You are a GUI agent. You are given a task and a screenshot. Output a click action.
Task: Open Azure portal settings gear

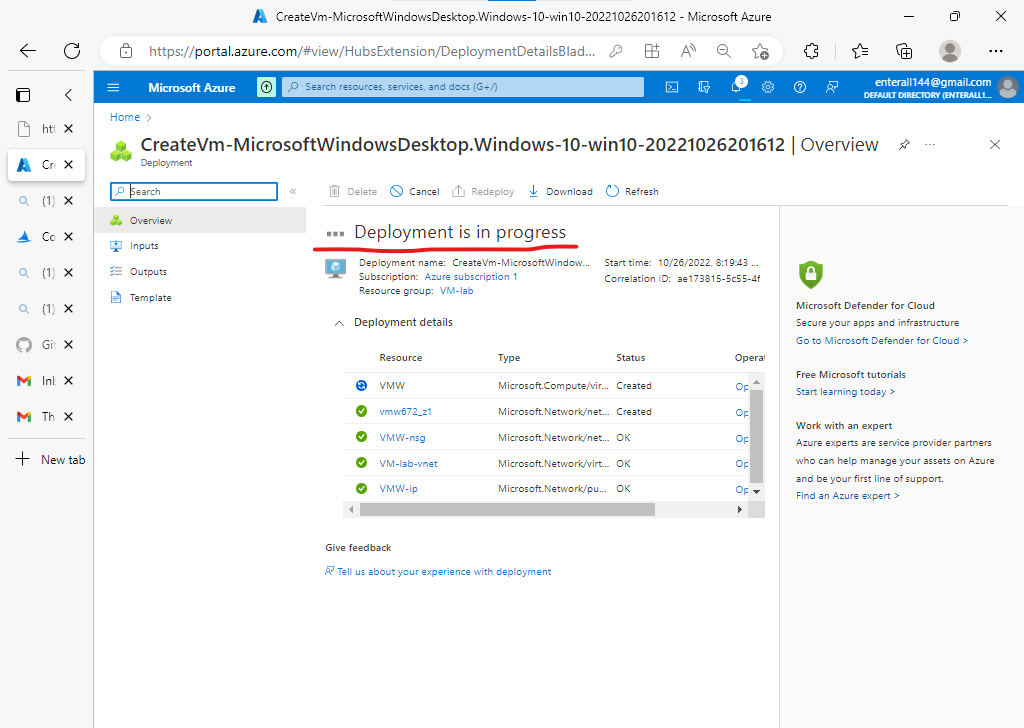coord(768,87)
